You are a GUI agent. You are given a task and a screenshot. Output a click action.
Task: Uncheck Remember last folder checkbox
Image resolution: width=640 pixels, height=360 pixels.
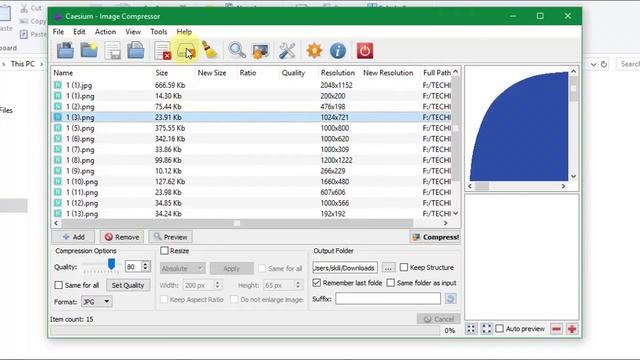point(316,282)
